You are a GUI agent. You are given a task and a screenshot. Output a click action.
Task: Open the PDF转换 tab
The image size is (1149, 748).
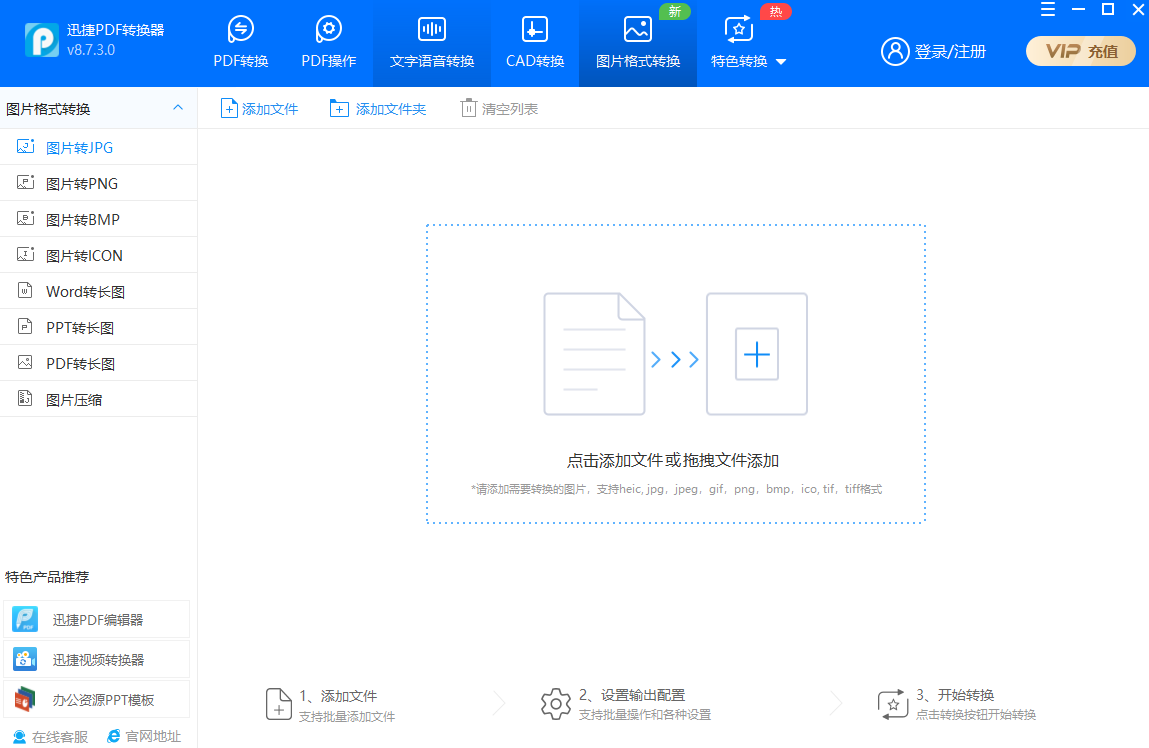tap(240, 43)
